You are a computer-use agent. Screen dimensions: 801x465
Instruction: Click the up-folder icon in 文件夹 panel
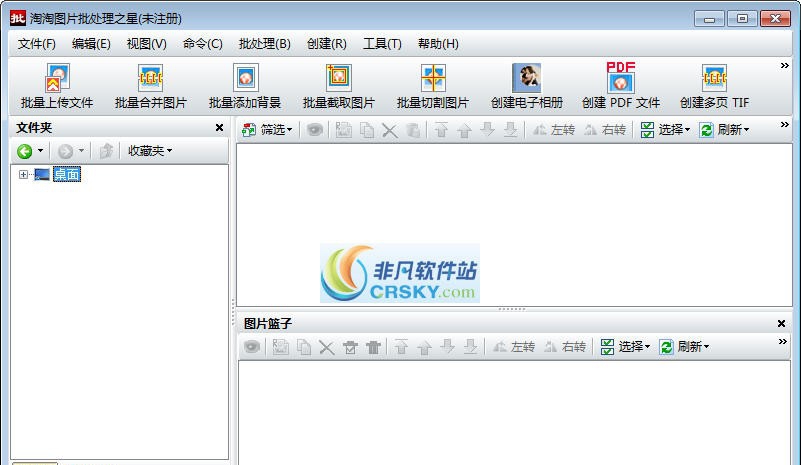point(106,151)
